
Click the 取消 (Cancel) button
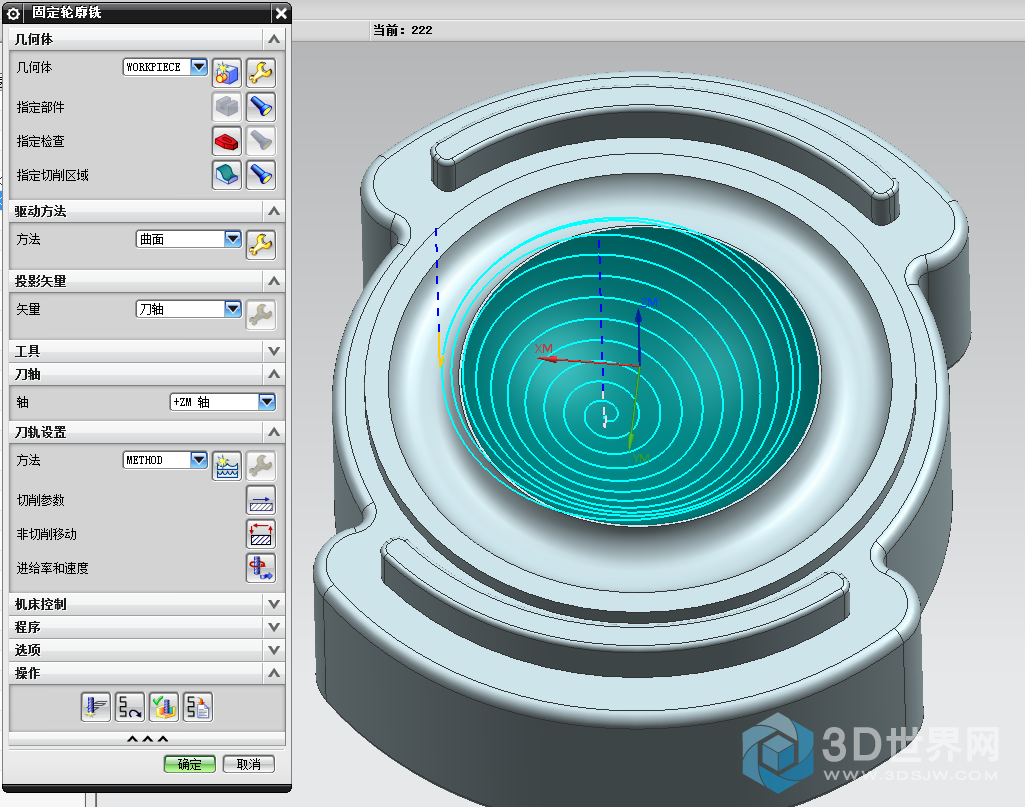pos(248,764)
